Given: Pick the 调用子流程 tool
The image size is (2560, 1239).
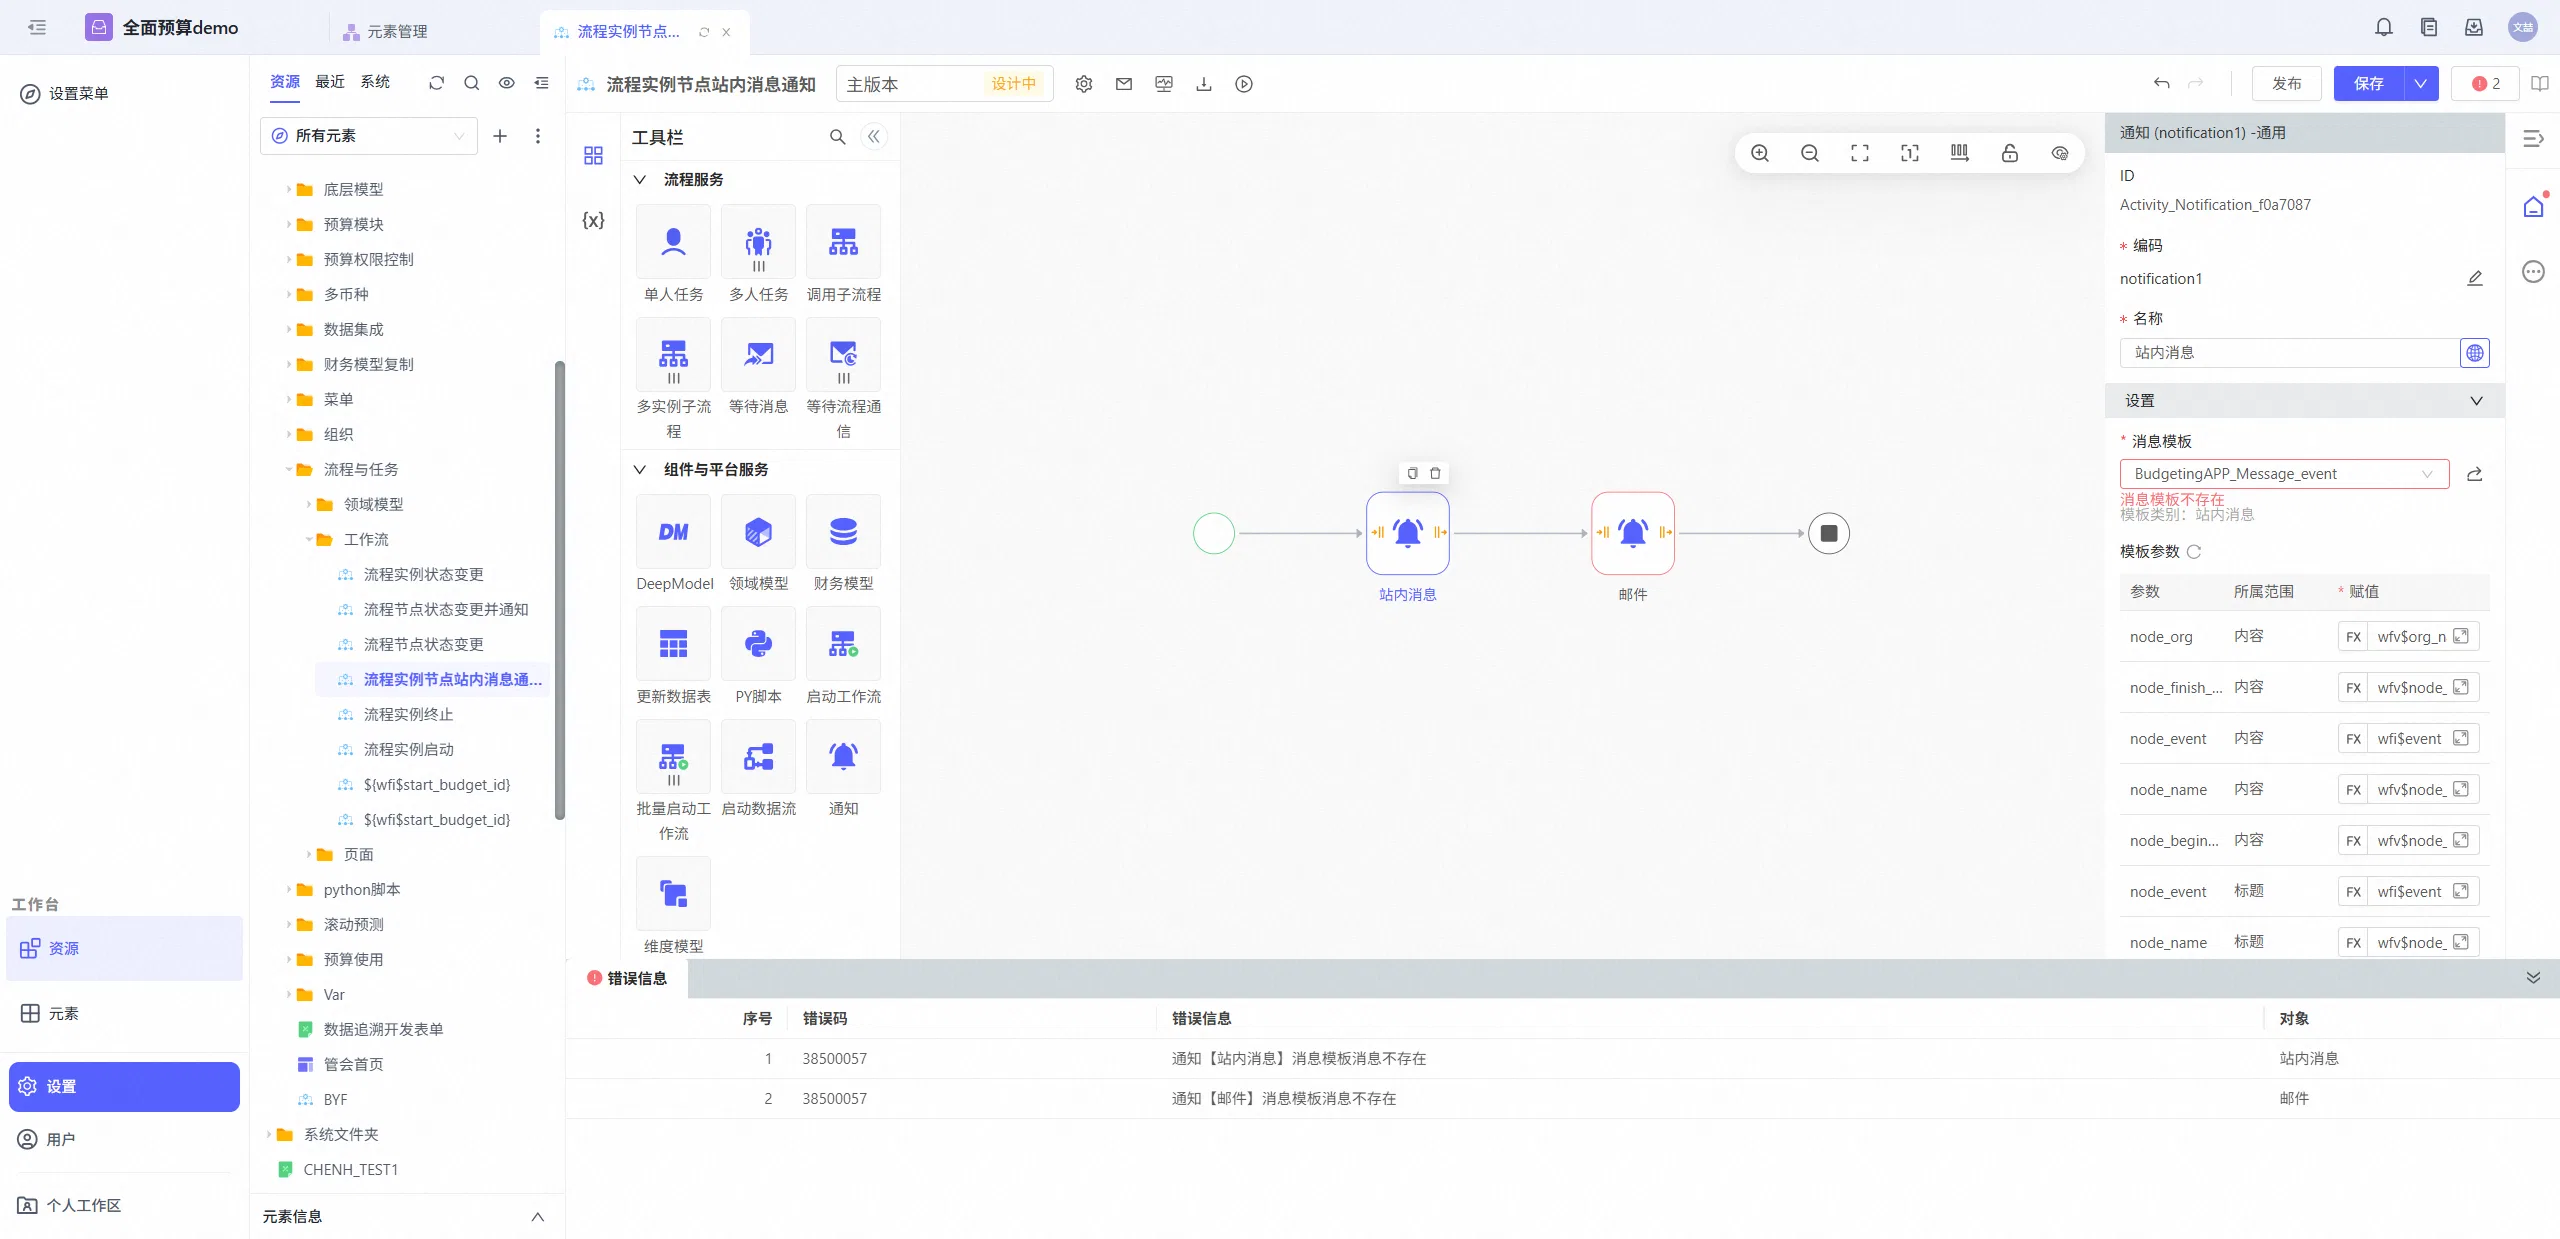Looking at the screenshot, I should (843, 242).
